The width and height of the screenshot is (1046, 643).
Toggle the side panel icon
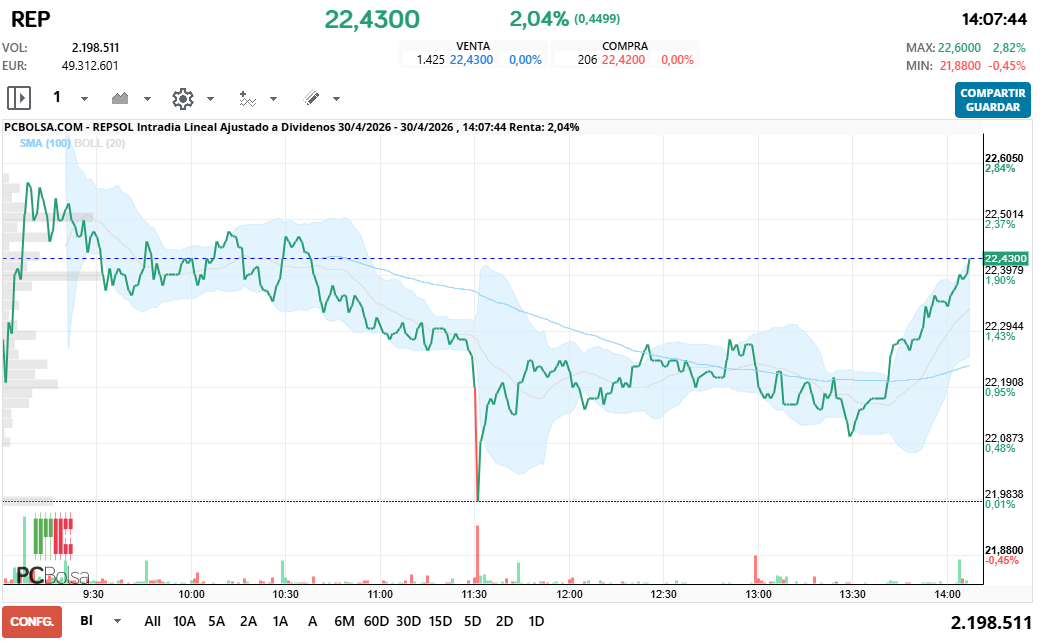[x=19, y=99]
